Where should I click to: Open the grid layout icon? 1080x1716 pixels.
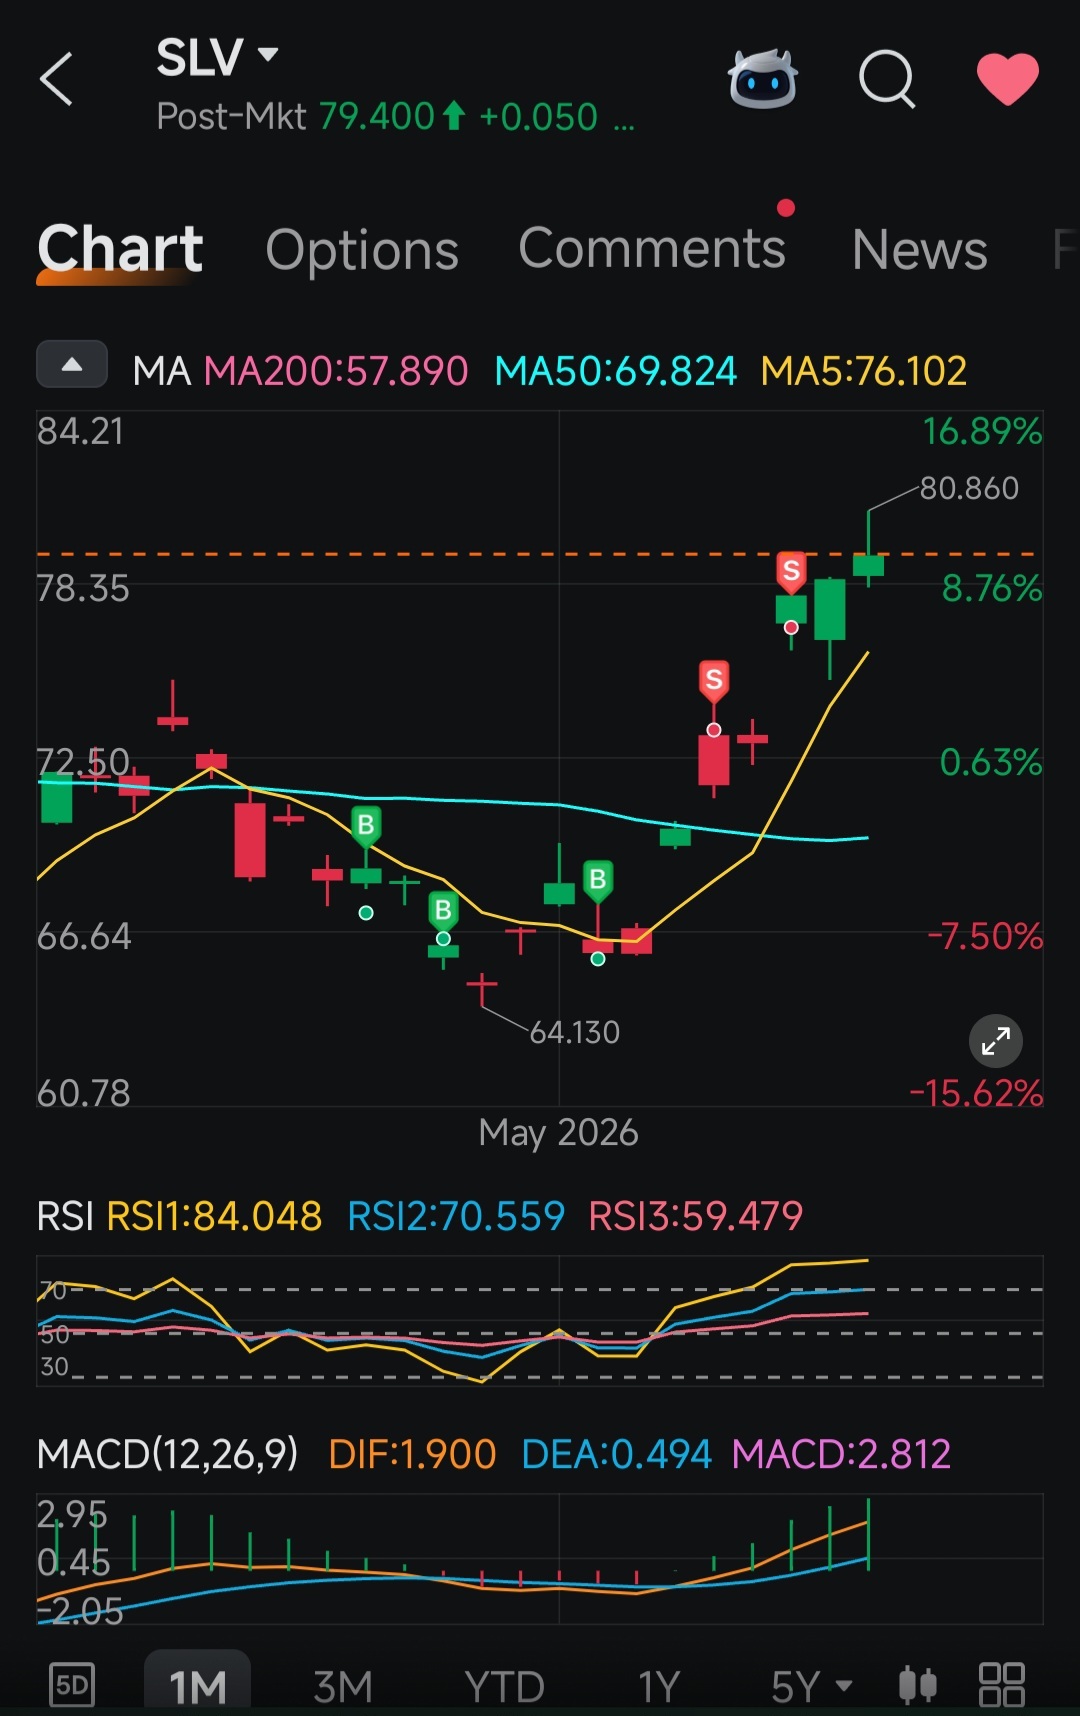click(1001, 1685)
